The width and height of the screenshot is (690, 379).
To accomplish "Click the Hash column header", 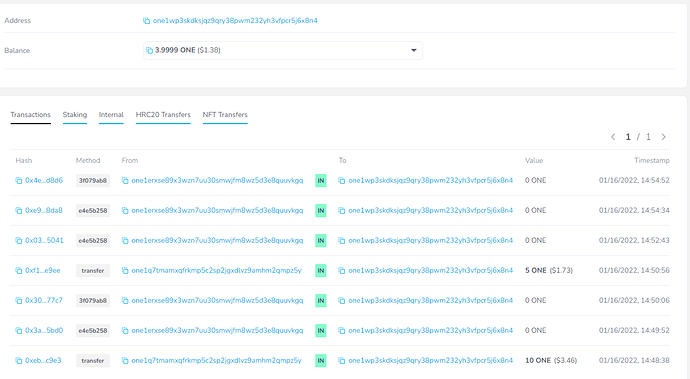I will pos(24,160).
